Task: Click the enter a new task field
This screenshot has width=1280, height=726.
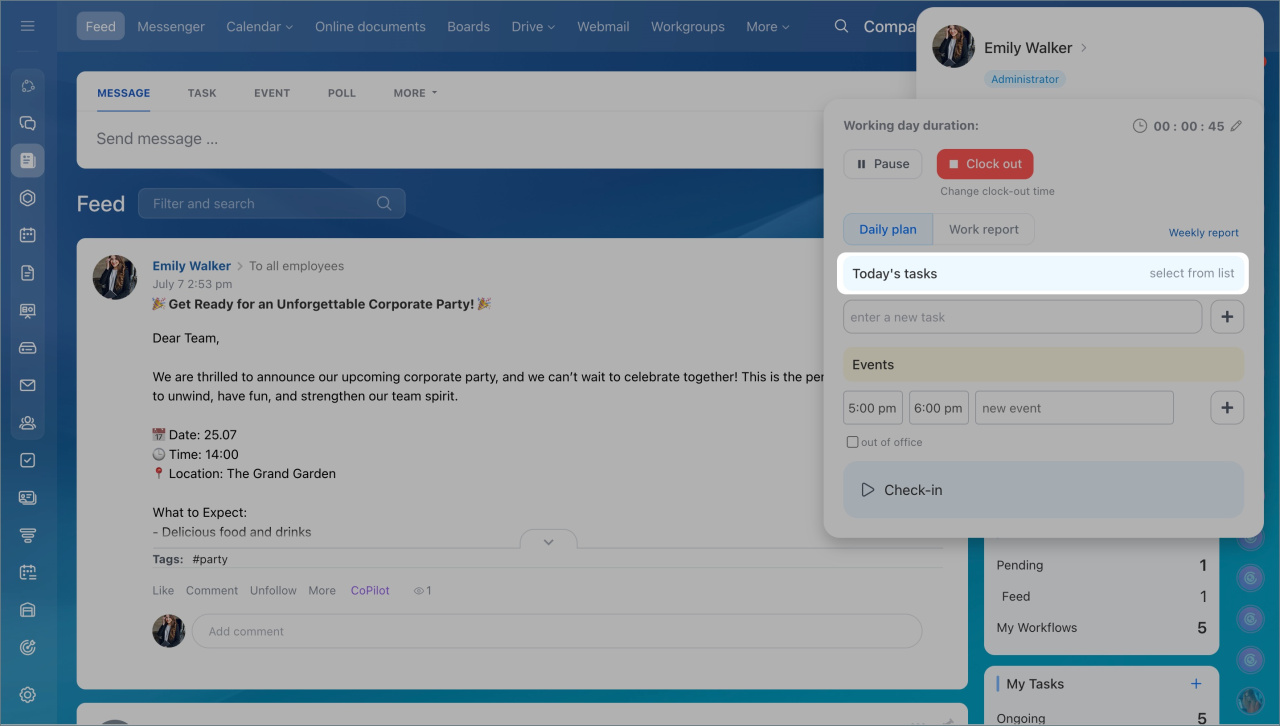Action: pos(1021,317)
